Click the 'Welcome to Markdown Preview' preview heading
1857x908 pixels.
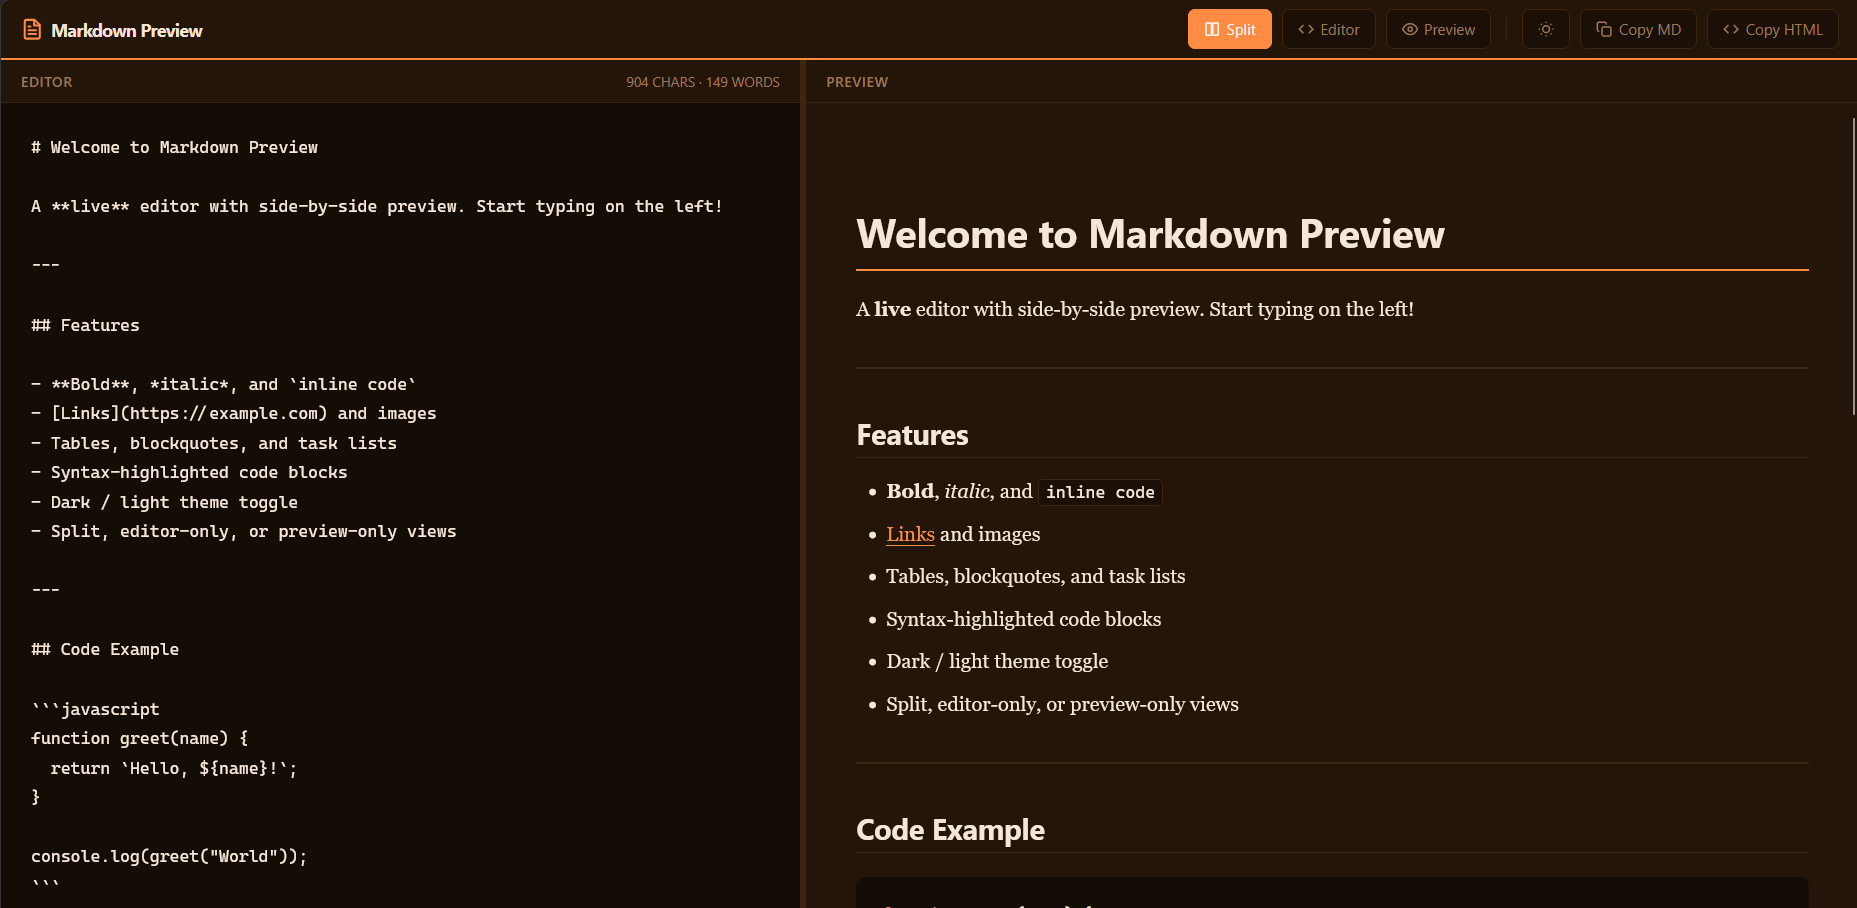[1150, 234]
